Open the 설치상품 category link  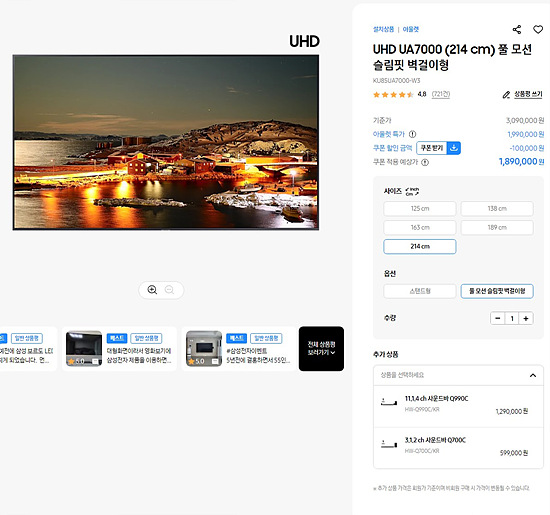pyautogui.click(x=383, y=29)
